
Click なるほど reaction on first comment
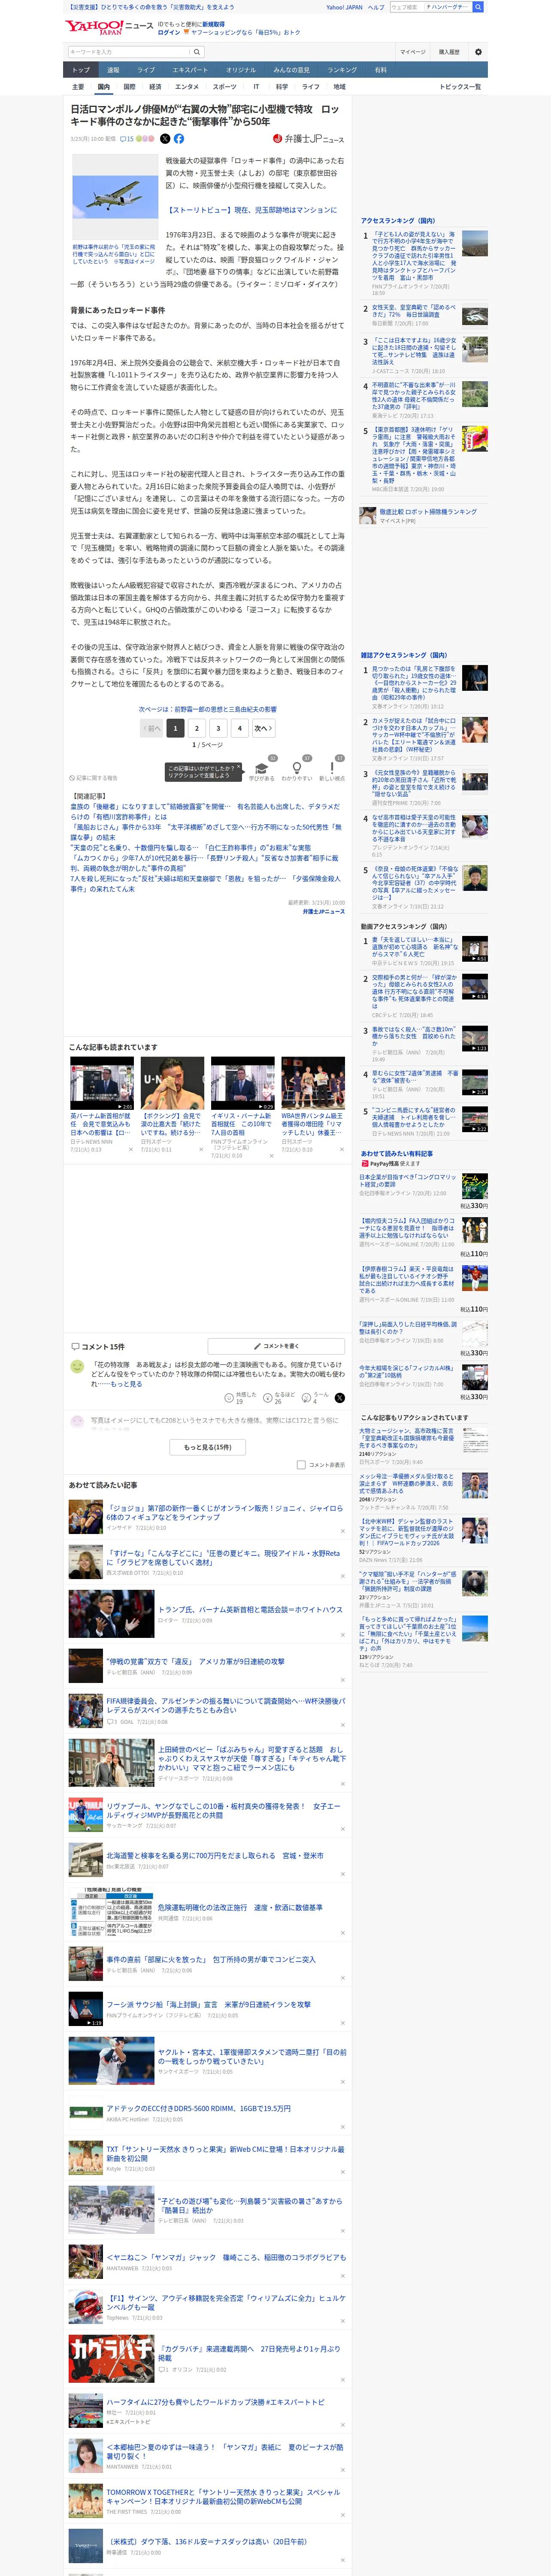[x=279, y=1397]
